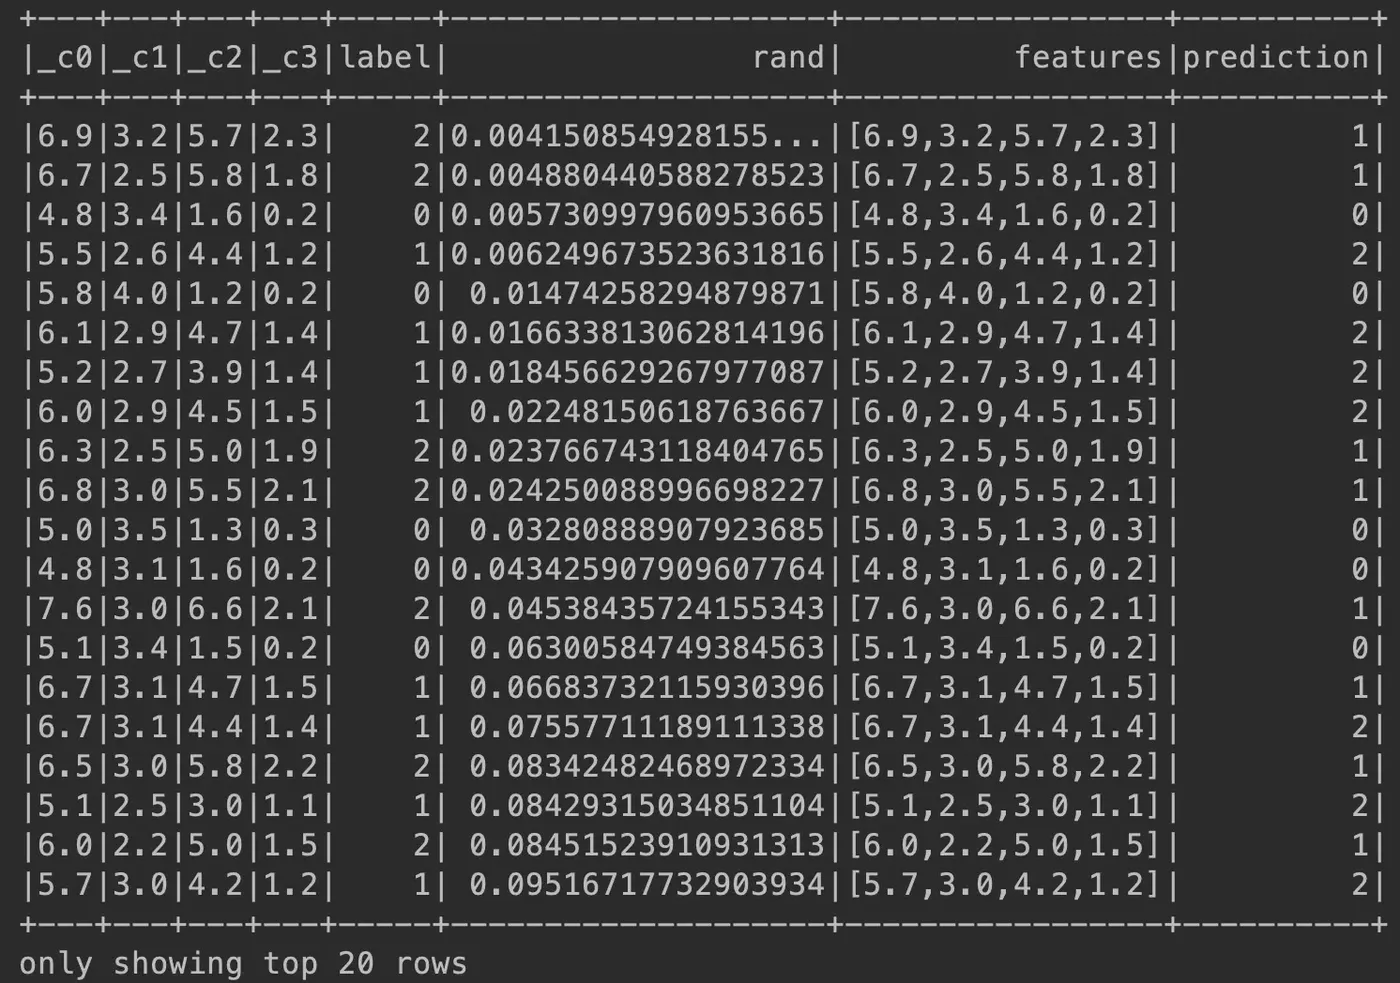
Task: Click rand value 0.016633813062814196
Action: [638, 333]
